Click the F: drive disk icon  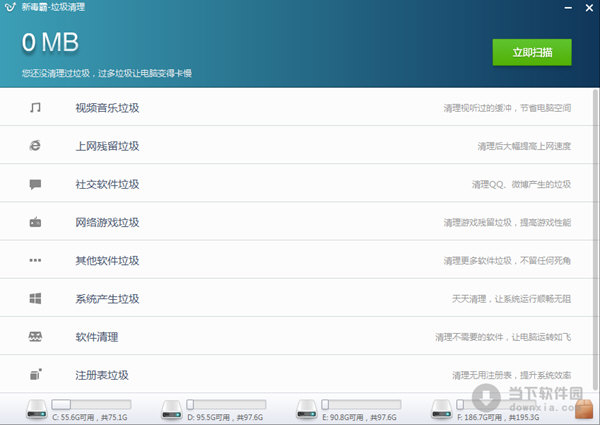(x=442, y=409)
